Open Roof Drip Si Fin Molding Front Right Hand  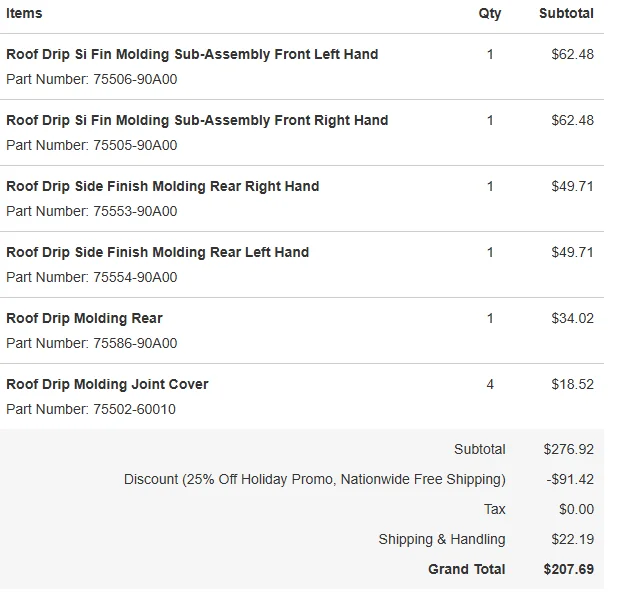click(197, 120)
